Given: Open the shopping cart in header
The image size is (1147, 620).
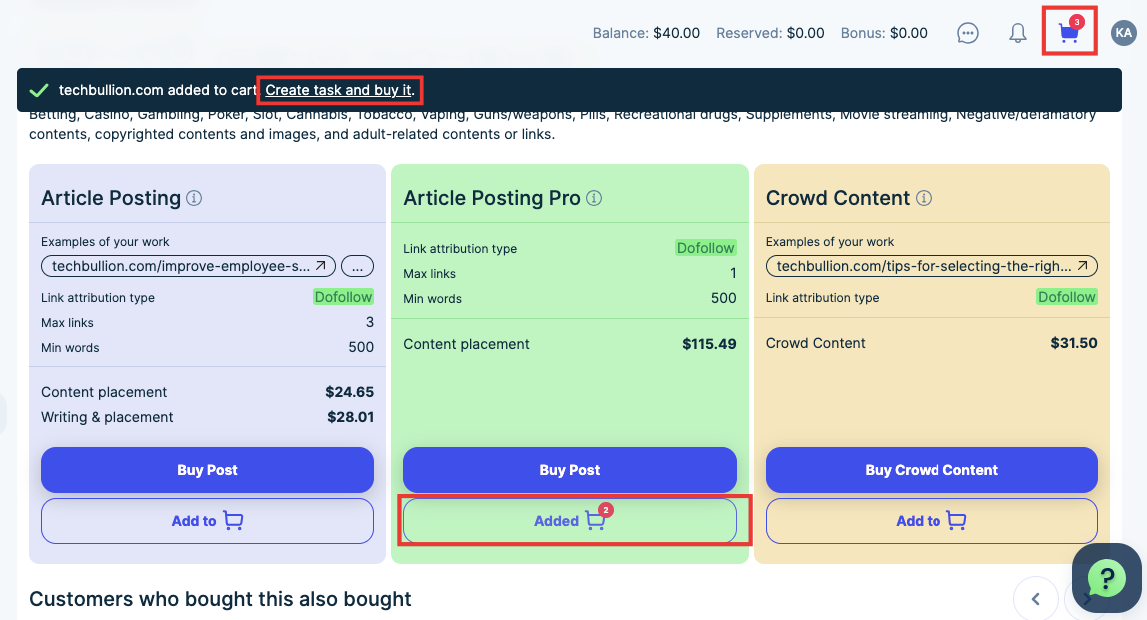Looking at the screenshot, I should [x=1069, y=33].
